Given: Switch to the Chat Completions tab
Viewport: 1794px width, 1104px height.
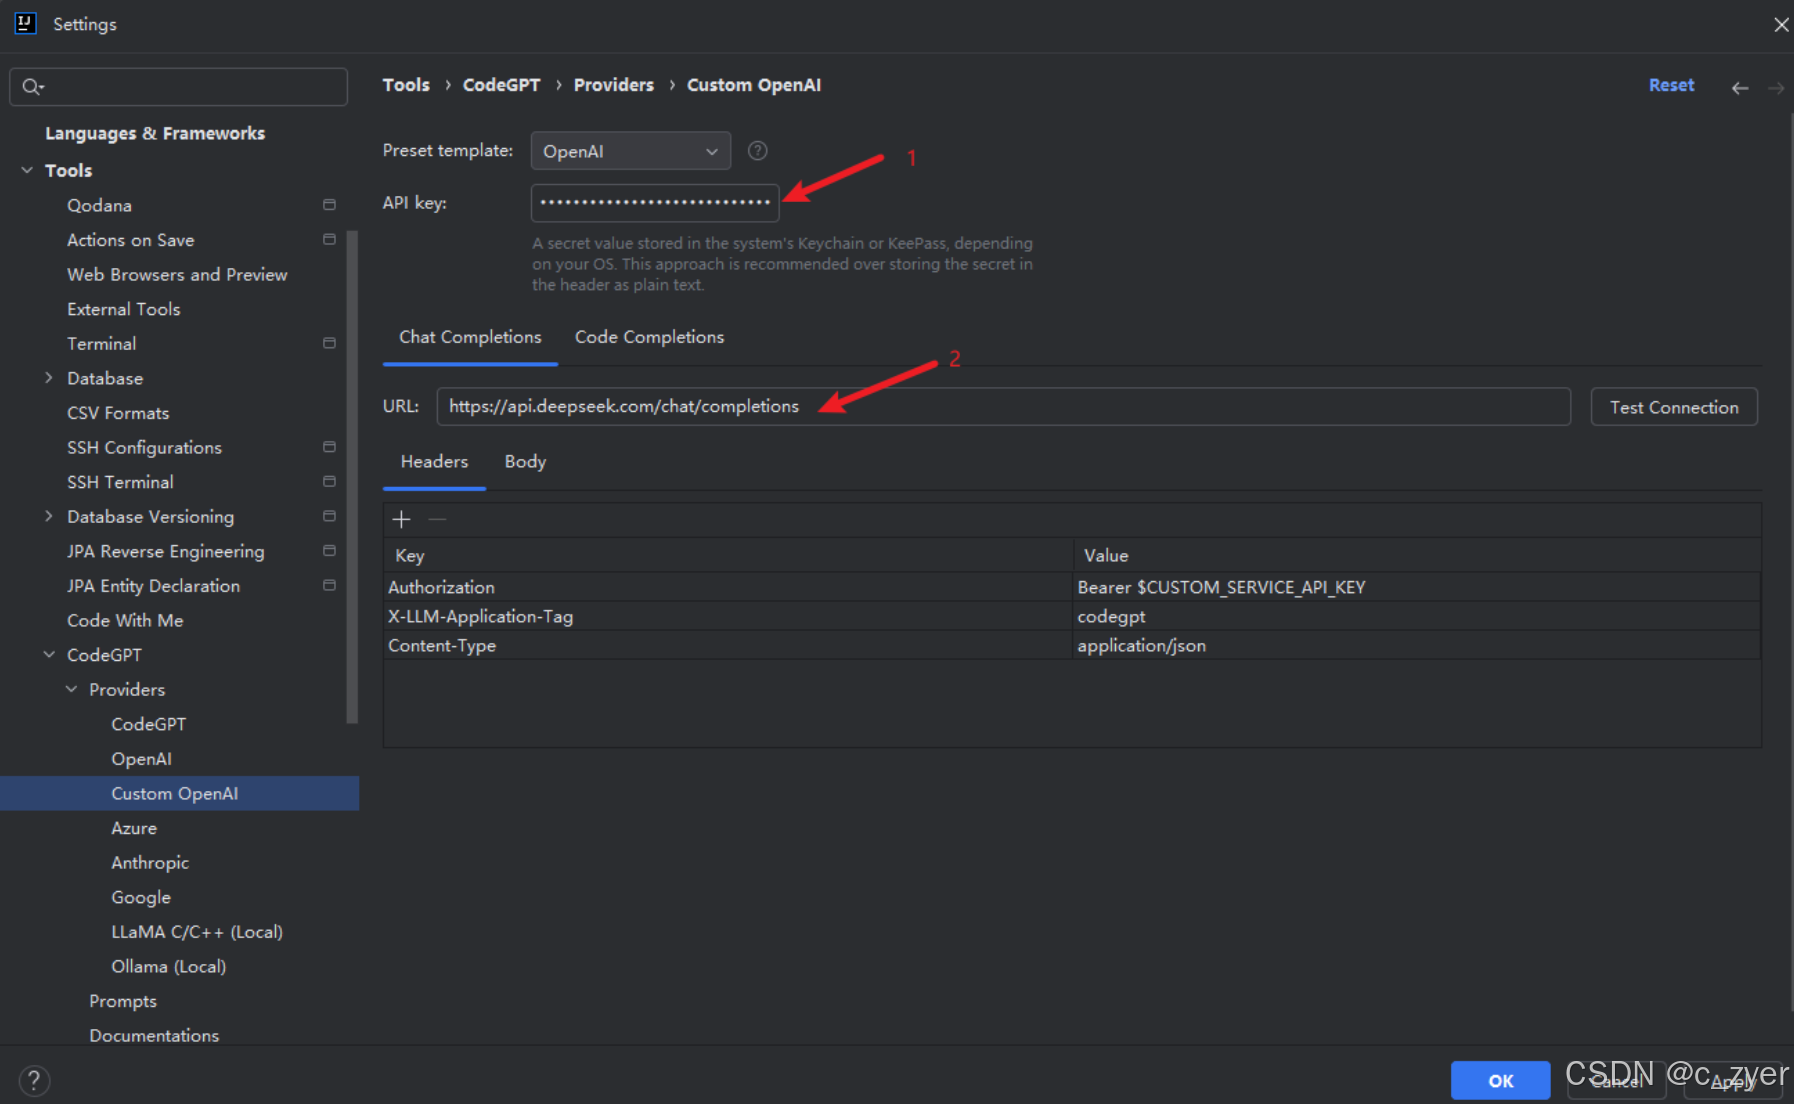Looking at the screenshot, I should coord(470,337).
